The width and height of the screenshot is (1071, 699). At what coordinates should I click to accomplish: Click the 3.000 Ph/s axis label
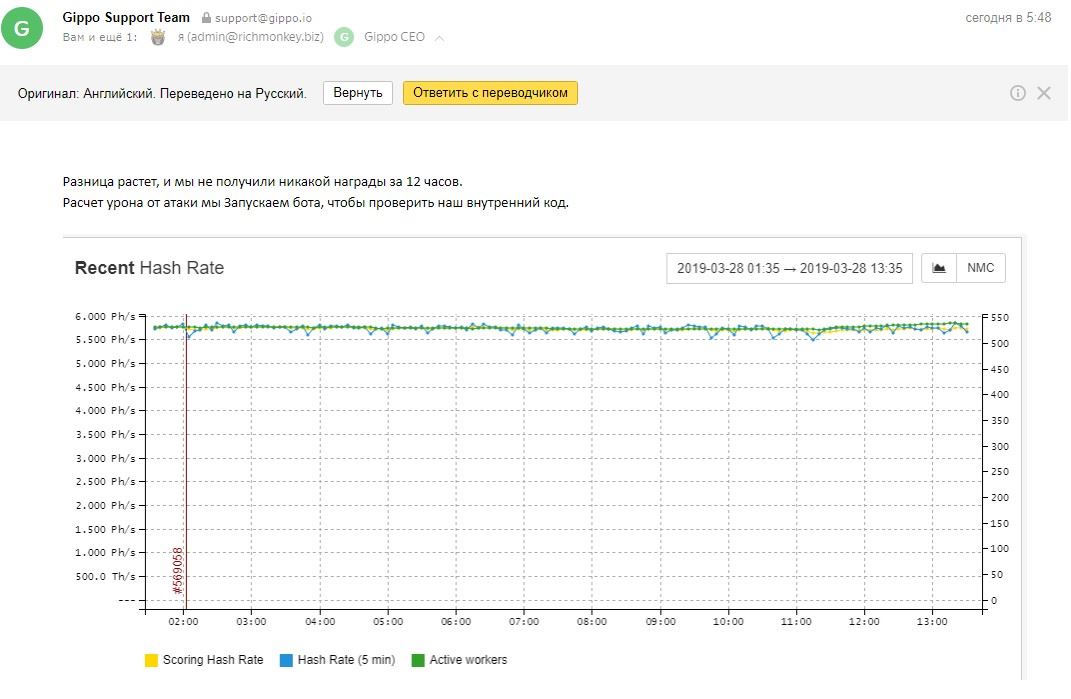[105, 458]
